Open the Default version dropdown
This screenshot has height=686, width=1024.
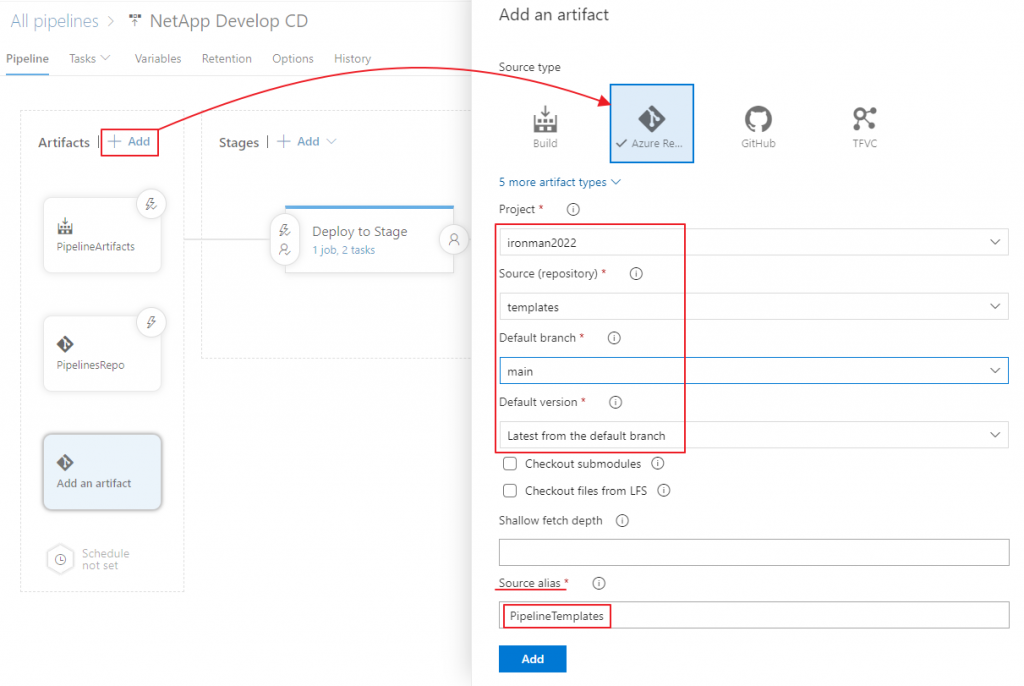(754, 435)
